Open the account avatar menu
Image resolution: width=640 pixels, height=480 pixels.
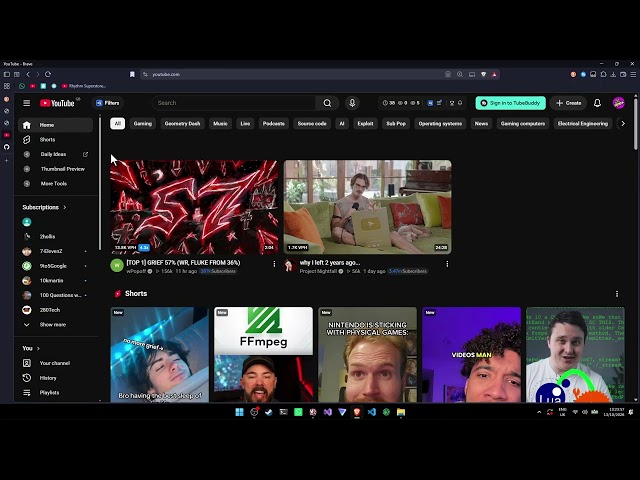(618, 103)
